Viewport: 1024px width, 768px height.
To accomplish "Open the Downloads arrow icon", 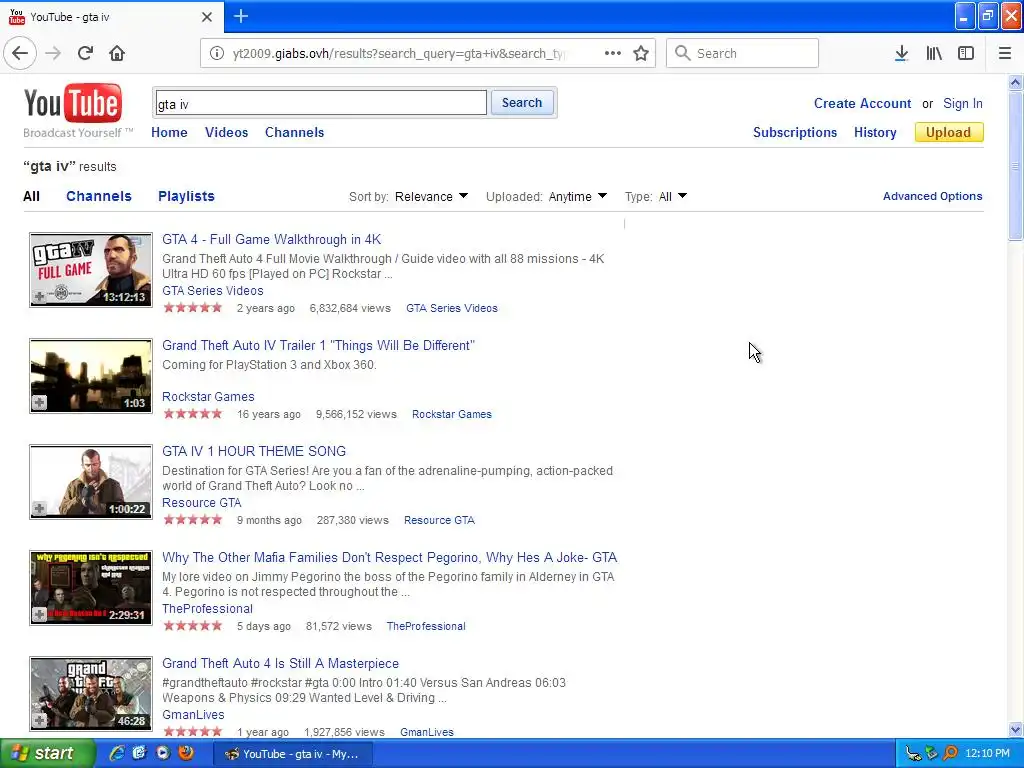I will pos(902,53).
